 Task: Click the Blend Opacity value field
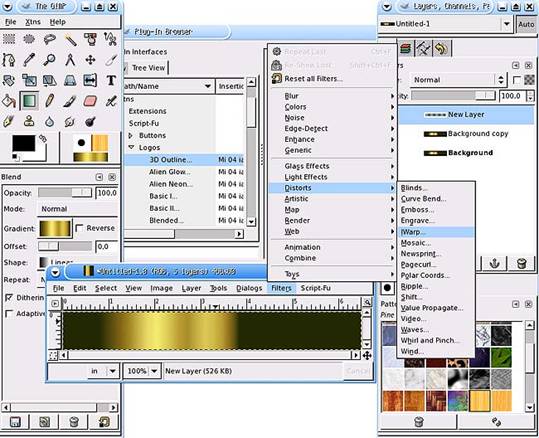pyautogui.click(x=107, y=193)
